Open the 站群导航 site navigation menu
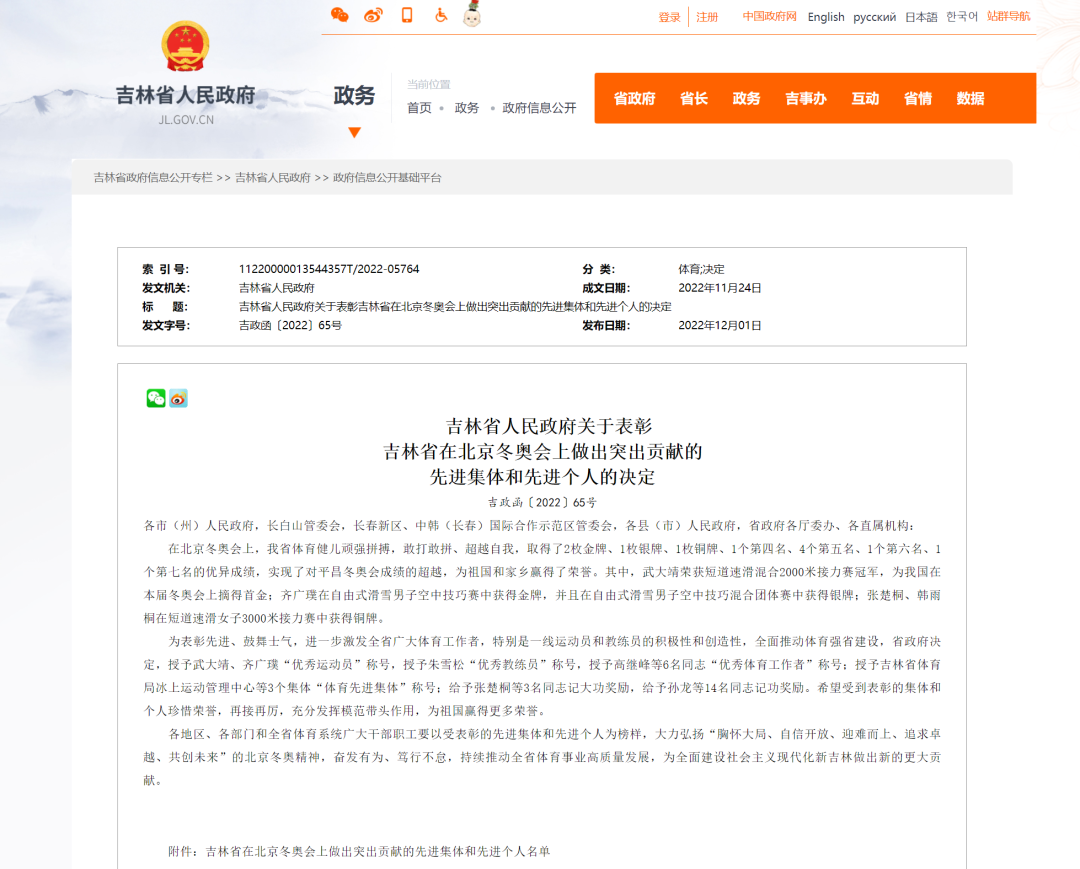The height and width of the screenshot is (869, 1080). (x=1008, y=16)
